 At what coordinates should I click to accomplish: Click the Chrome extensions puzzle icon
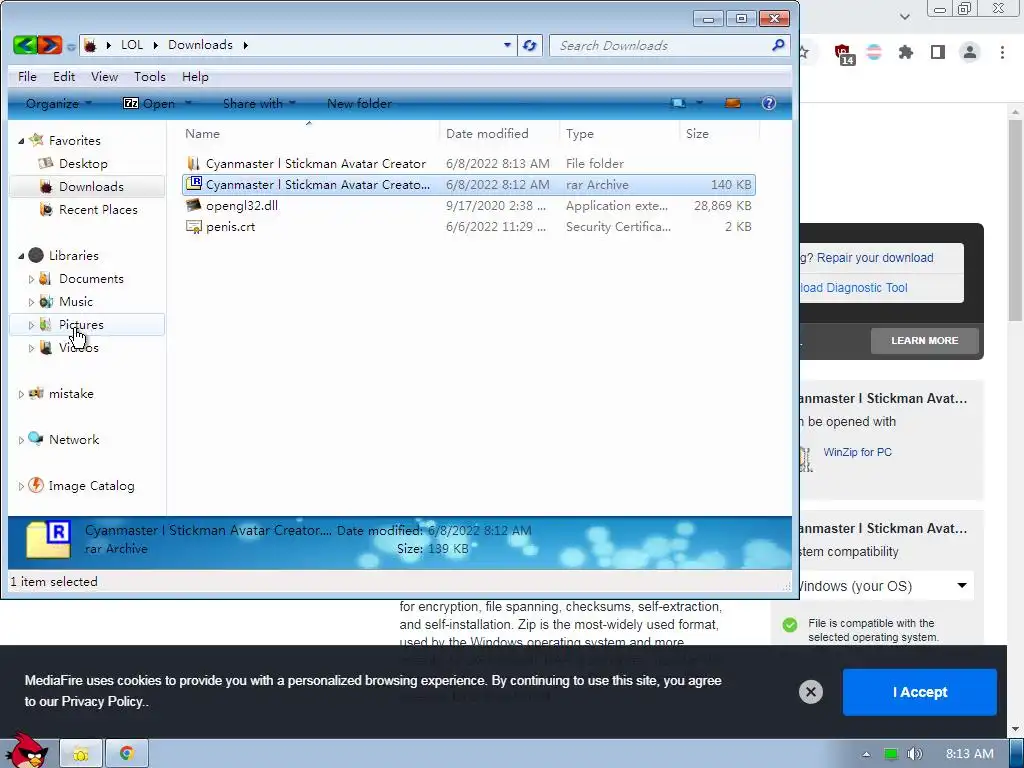[905, 52]
